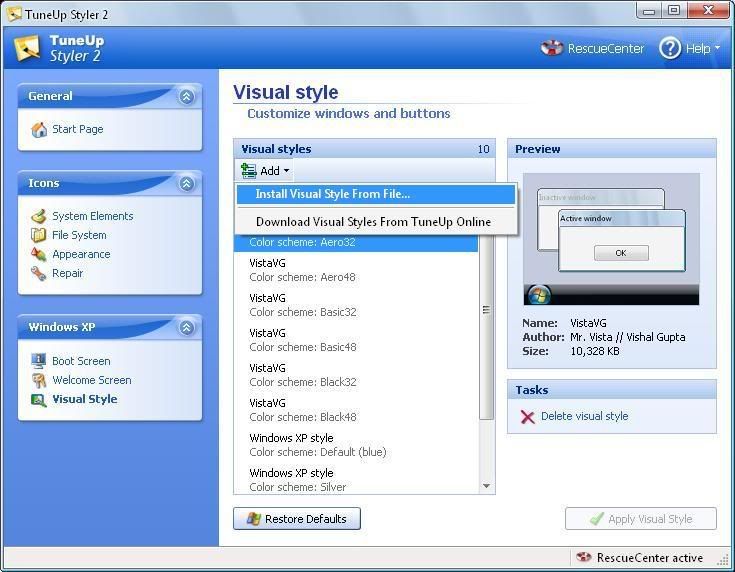Click the System Elements icon in sidebar
735x572 pixels.
(x=39, y=216)
